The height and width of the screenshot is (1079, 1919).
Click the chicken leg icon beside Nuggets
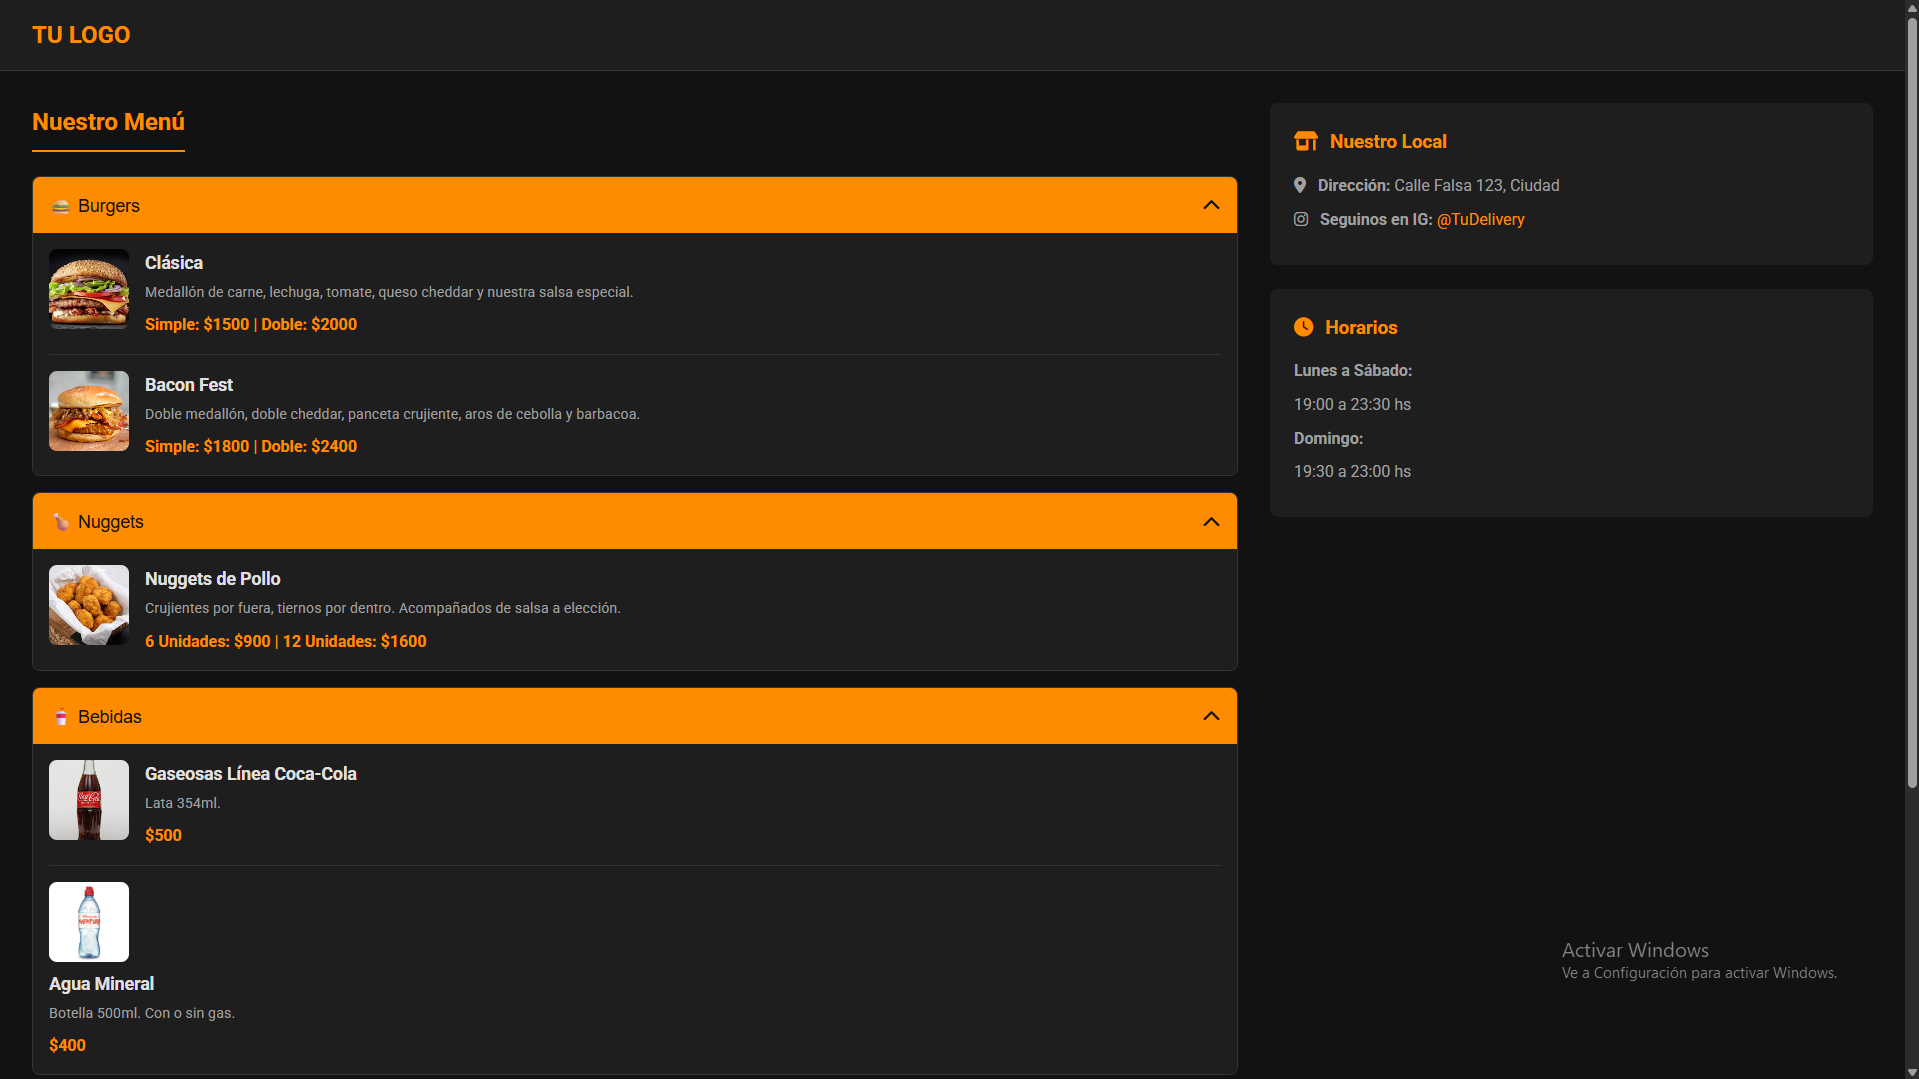[61, 522]
